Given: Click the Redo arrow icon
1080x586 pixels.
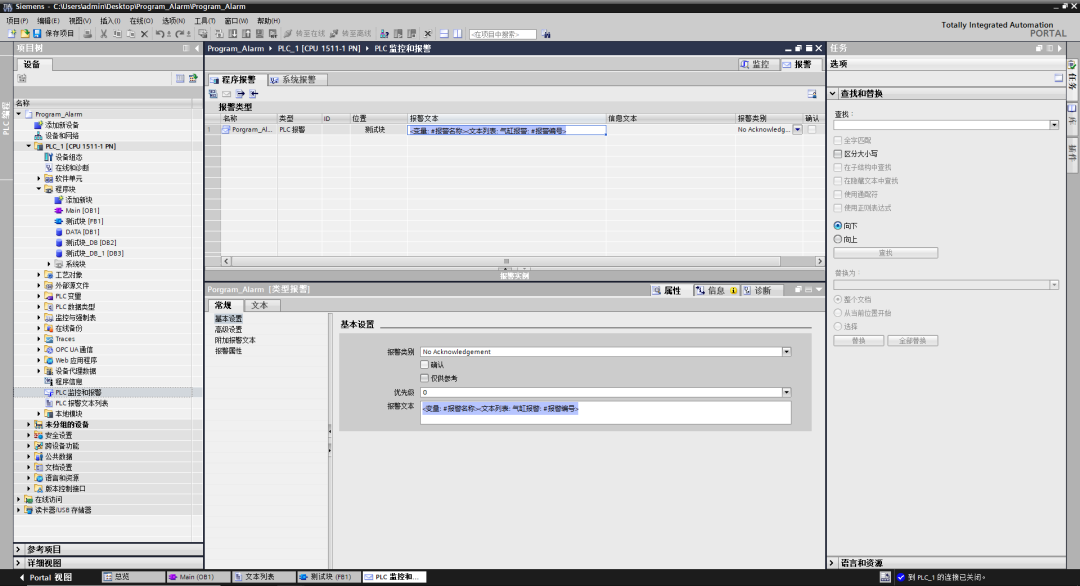Looking at the screenshot, I should 179,34.
